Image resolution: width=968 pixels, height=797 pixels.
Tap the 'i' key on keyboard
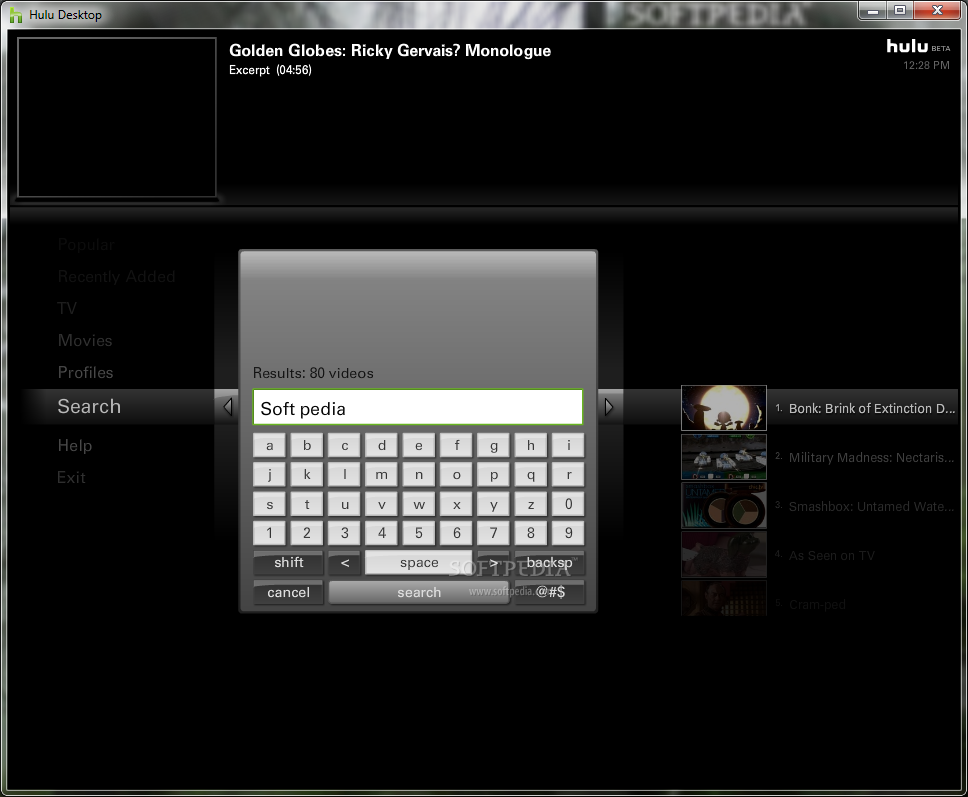click(569, 445)
